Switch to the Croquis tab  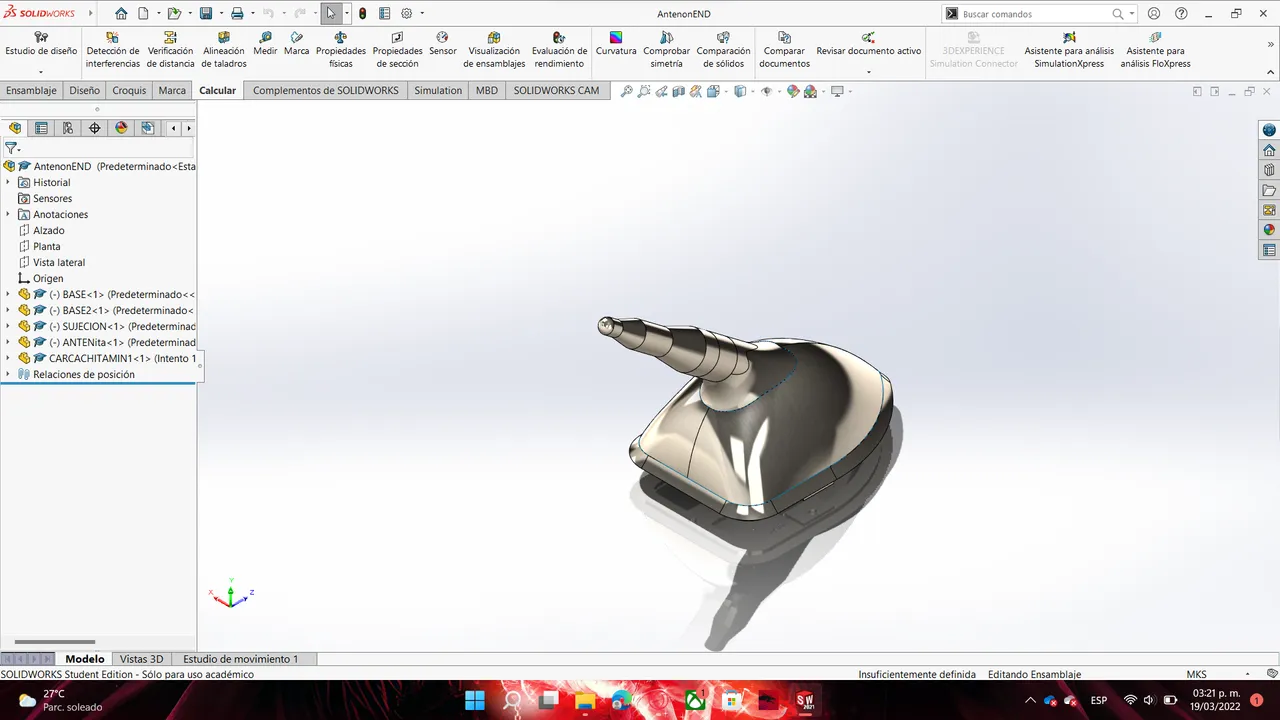pos(129,90)
